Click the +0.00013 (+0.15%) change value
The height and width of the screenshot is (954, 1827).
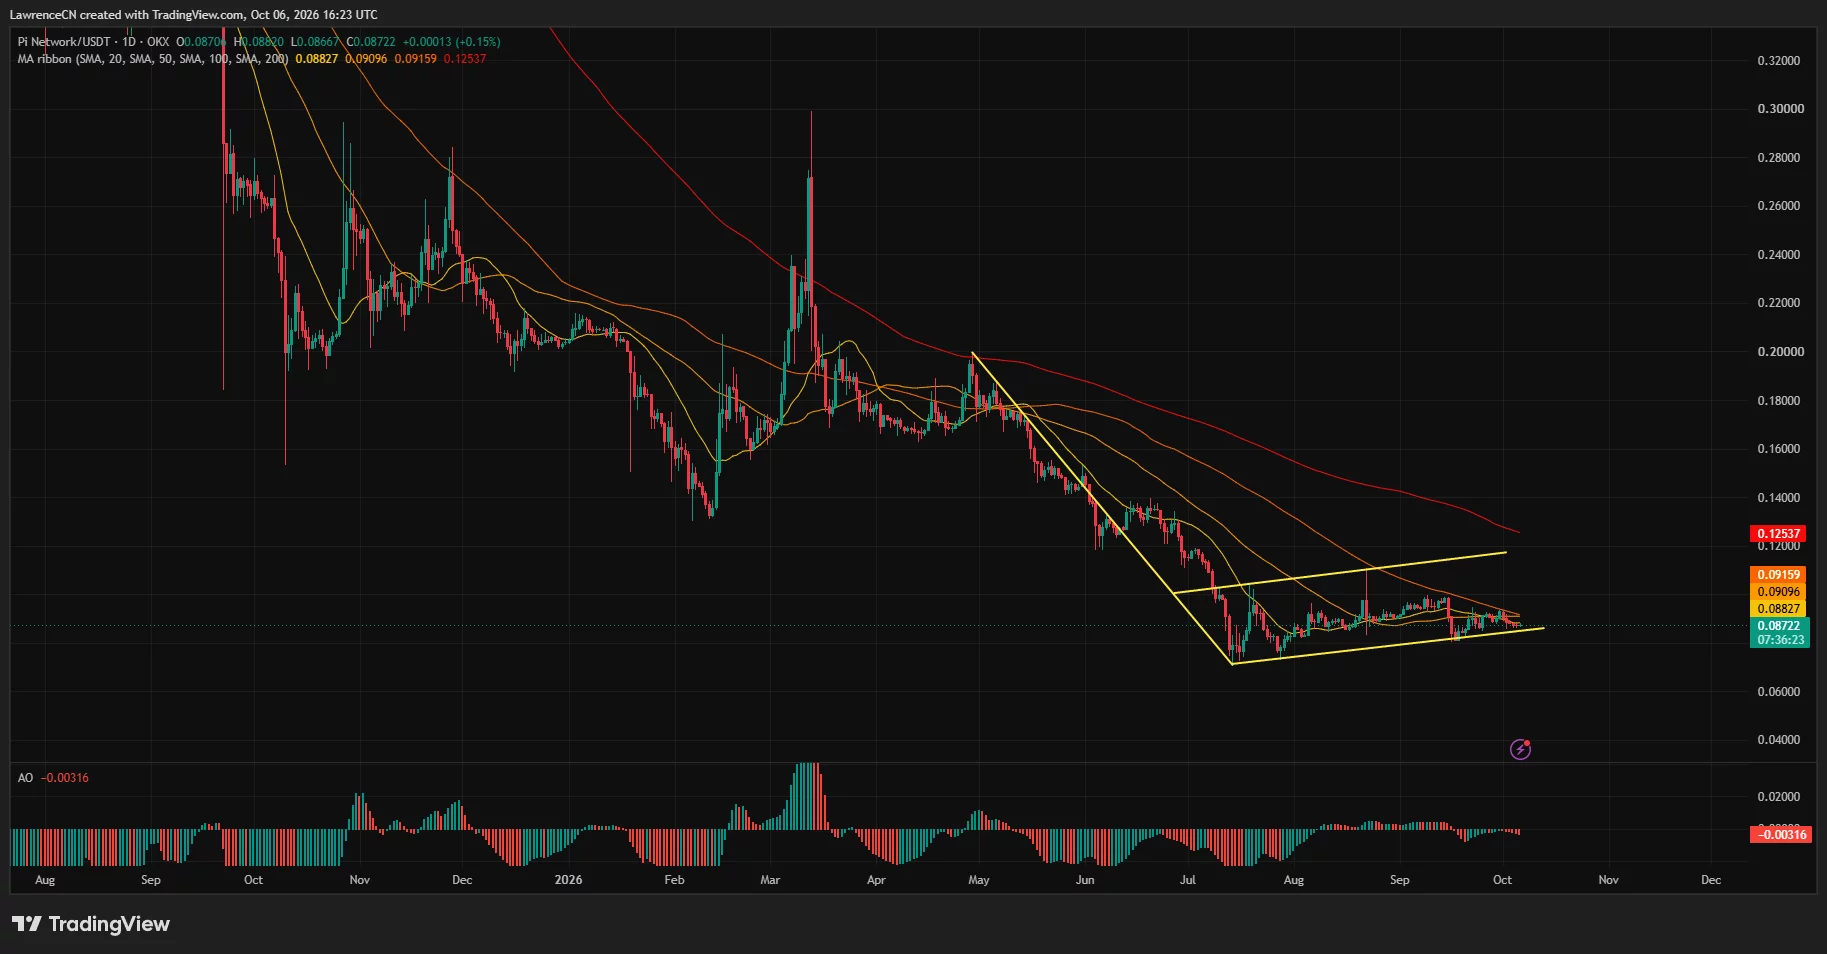click(x=451, y=42)
